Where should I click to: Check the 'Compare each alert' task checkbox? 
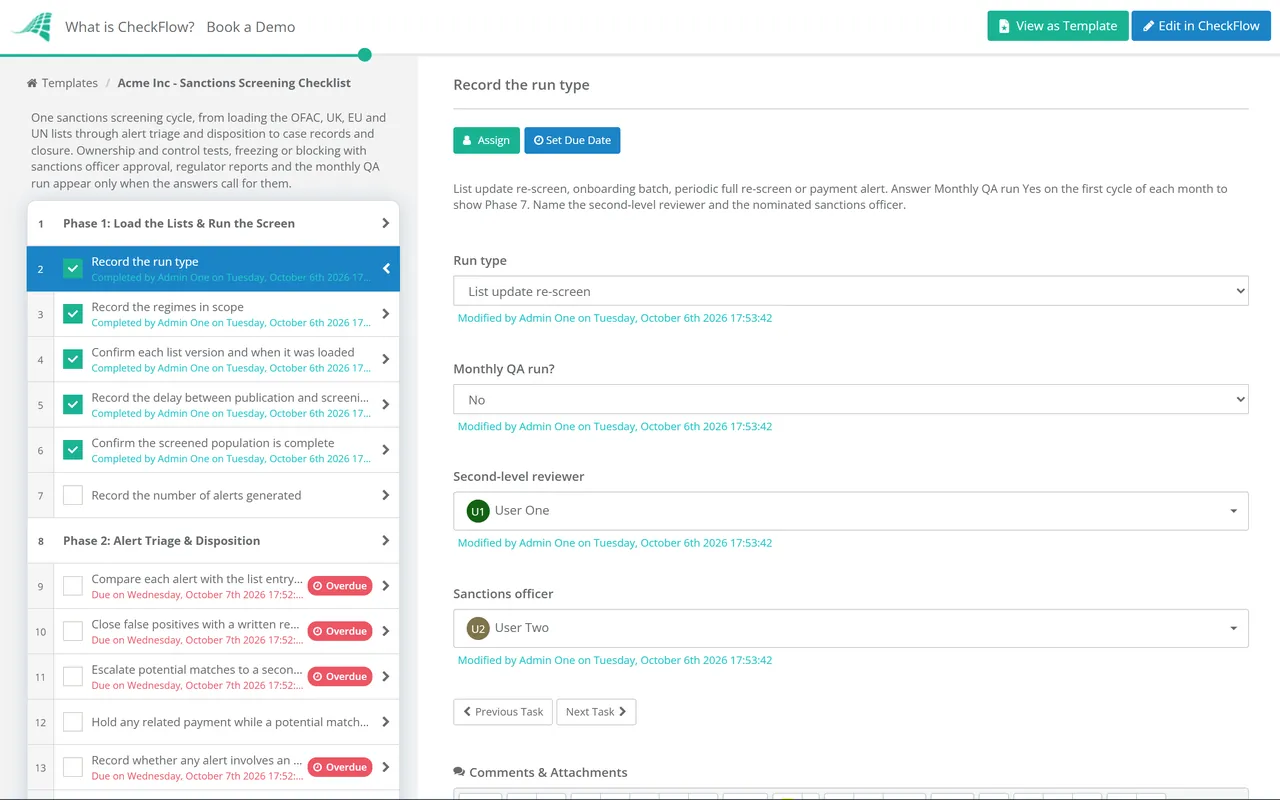coord(73,586)
